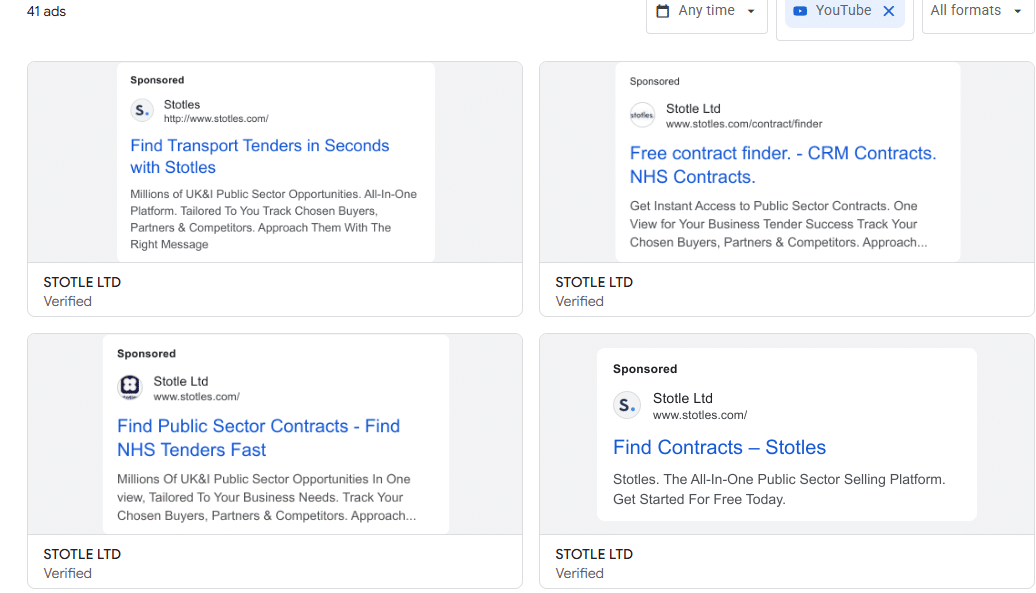
Task: Click www.stotles.com/contract/finder URL
Action: 744,124
